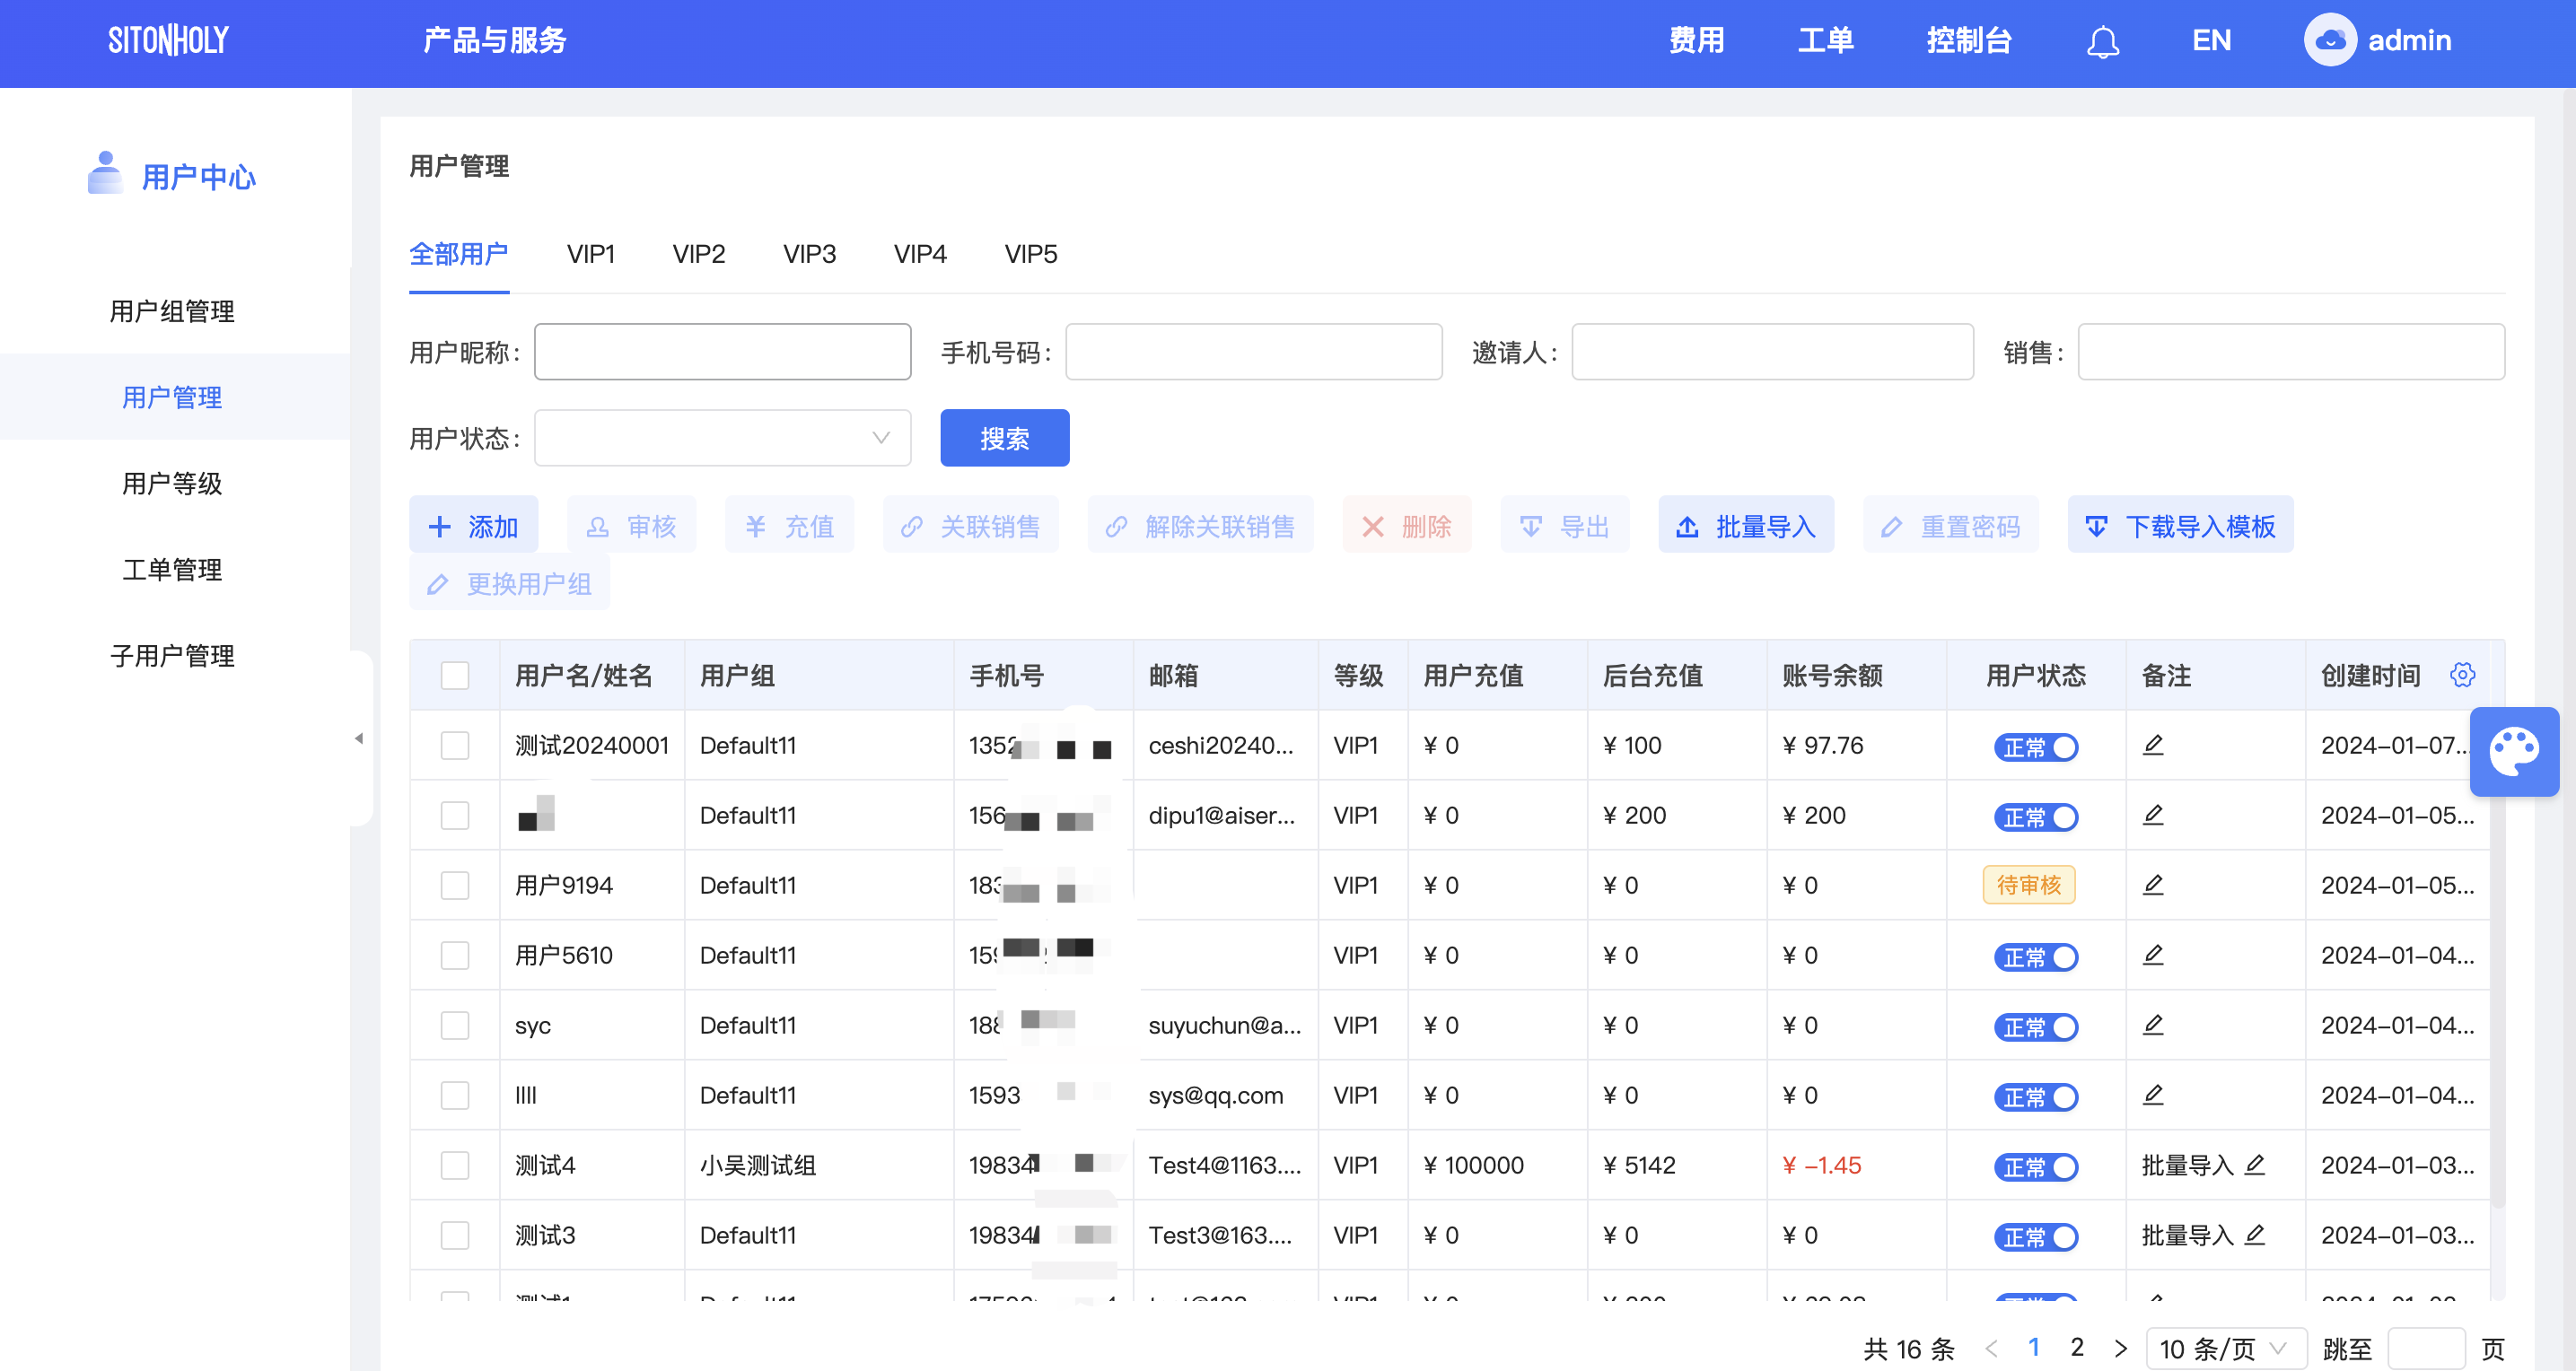Click the SITONHOLY logo
The image size is (2576, 1371).
point(168,41)
